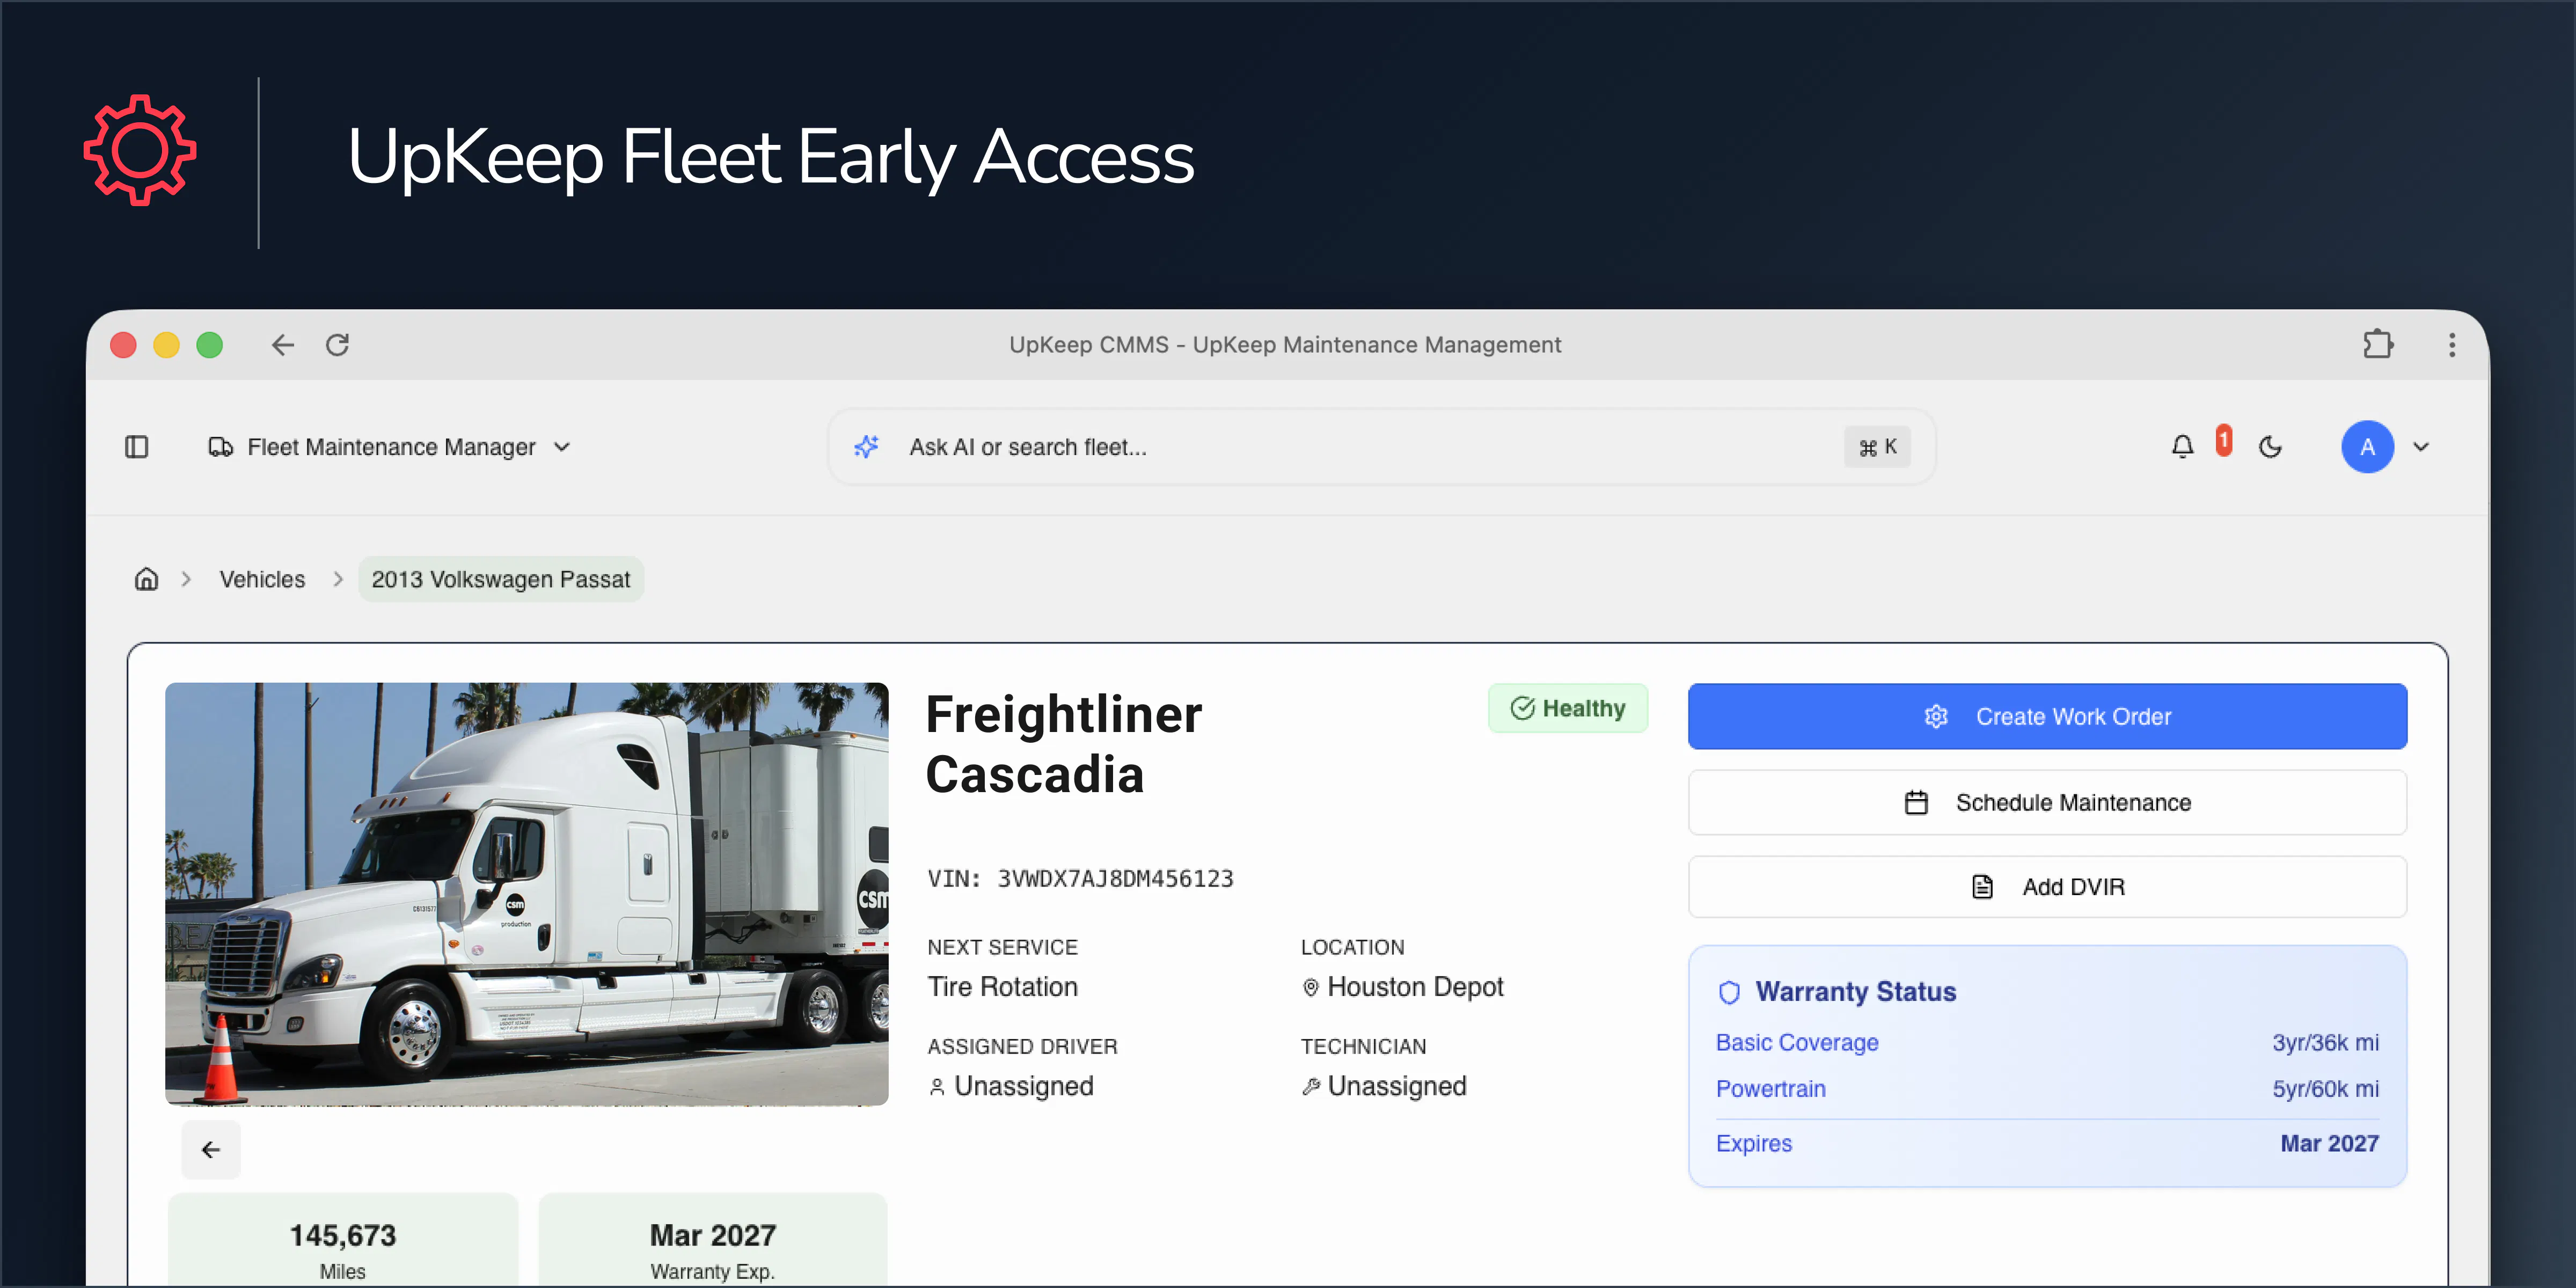Toggle dark mode moon icon
The height and width of the screenshot is (1288, 2576).
click(x=2270, y=447)
